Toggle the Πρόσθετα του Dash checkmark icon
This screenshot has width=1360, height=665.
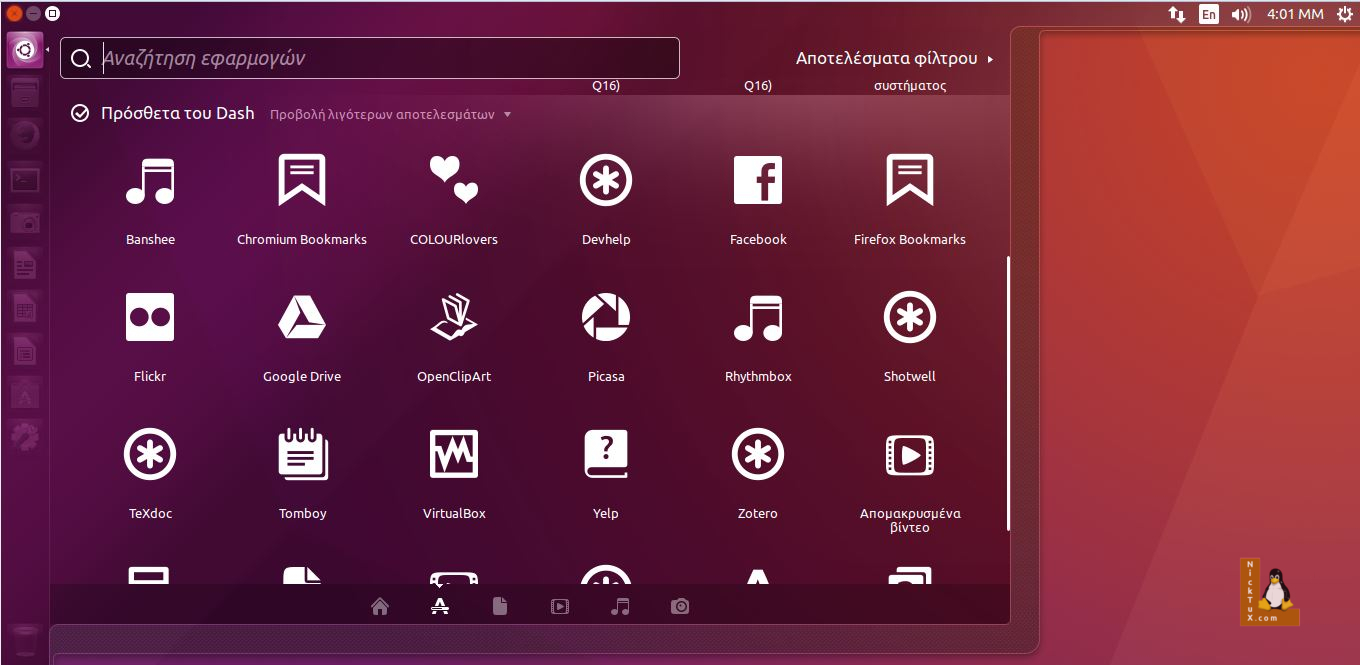coord(81,114)
